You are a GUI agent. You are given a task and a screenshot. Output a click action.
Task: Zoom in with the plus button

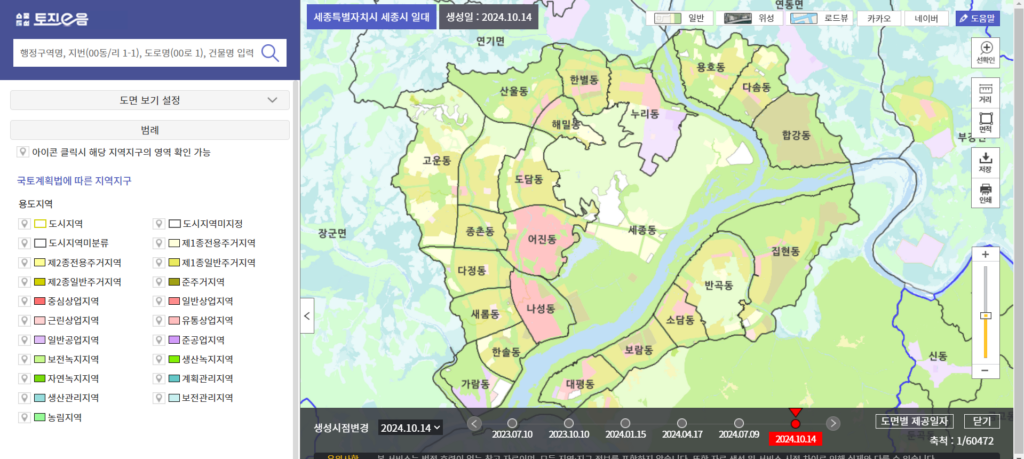click(x=985, y=255)
